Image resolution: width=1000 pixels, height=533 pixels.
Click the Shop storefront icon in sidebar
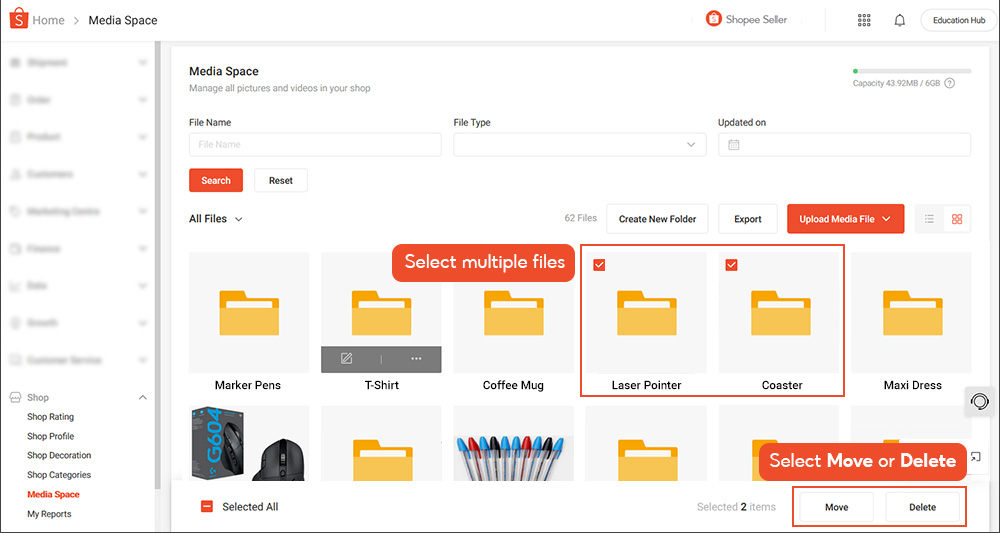tap(16, 398)
